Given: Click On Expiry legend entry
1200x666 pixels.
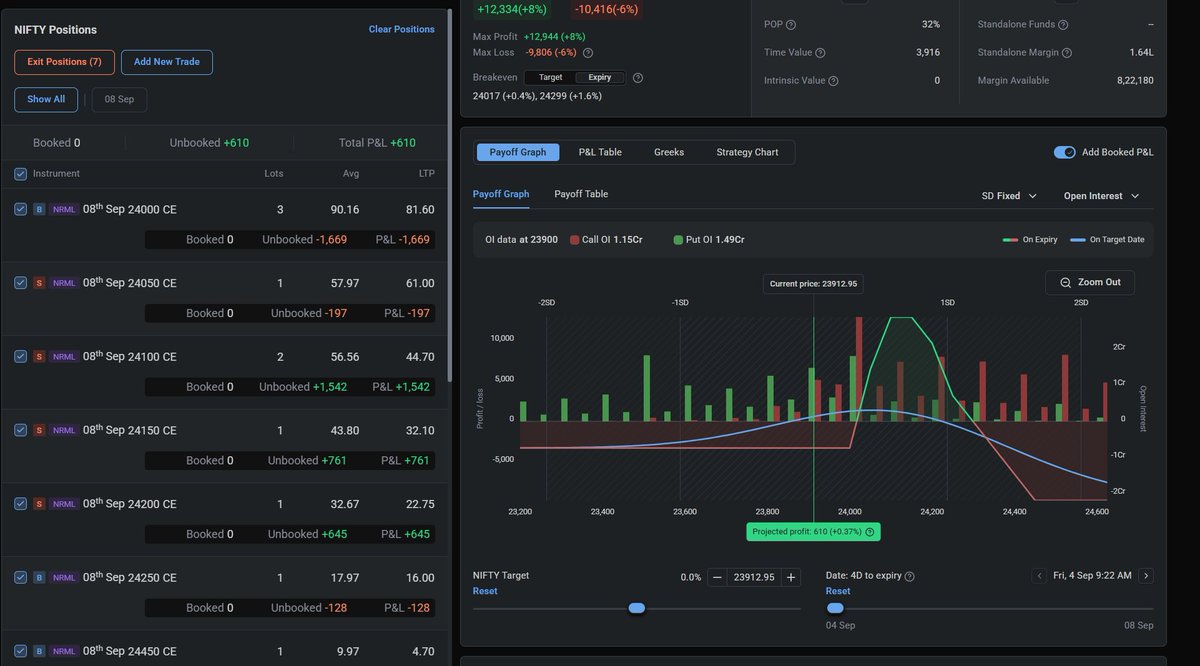Looking at the screenshot, I should coord(1028,240).
